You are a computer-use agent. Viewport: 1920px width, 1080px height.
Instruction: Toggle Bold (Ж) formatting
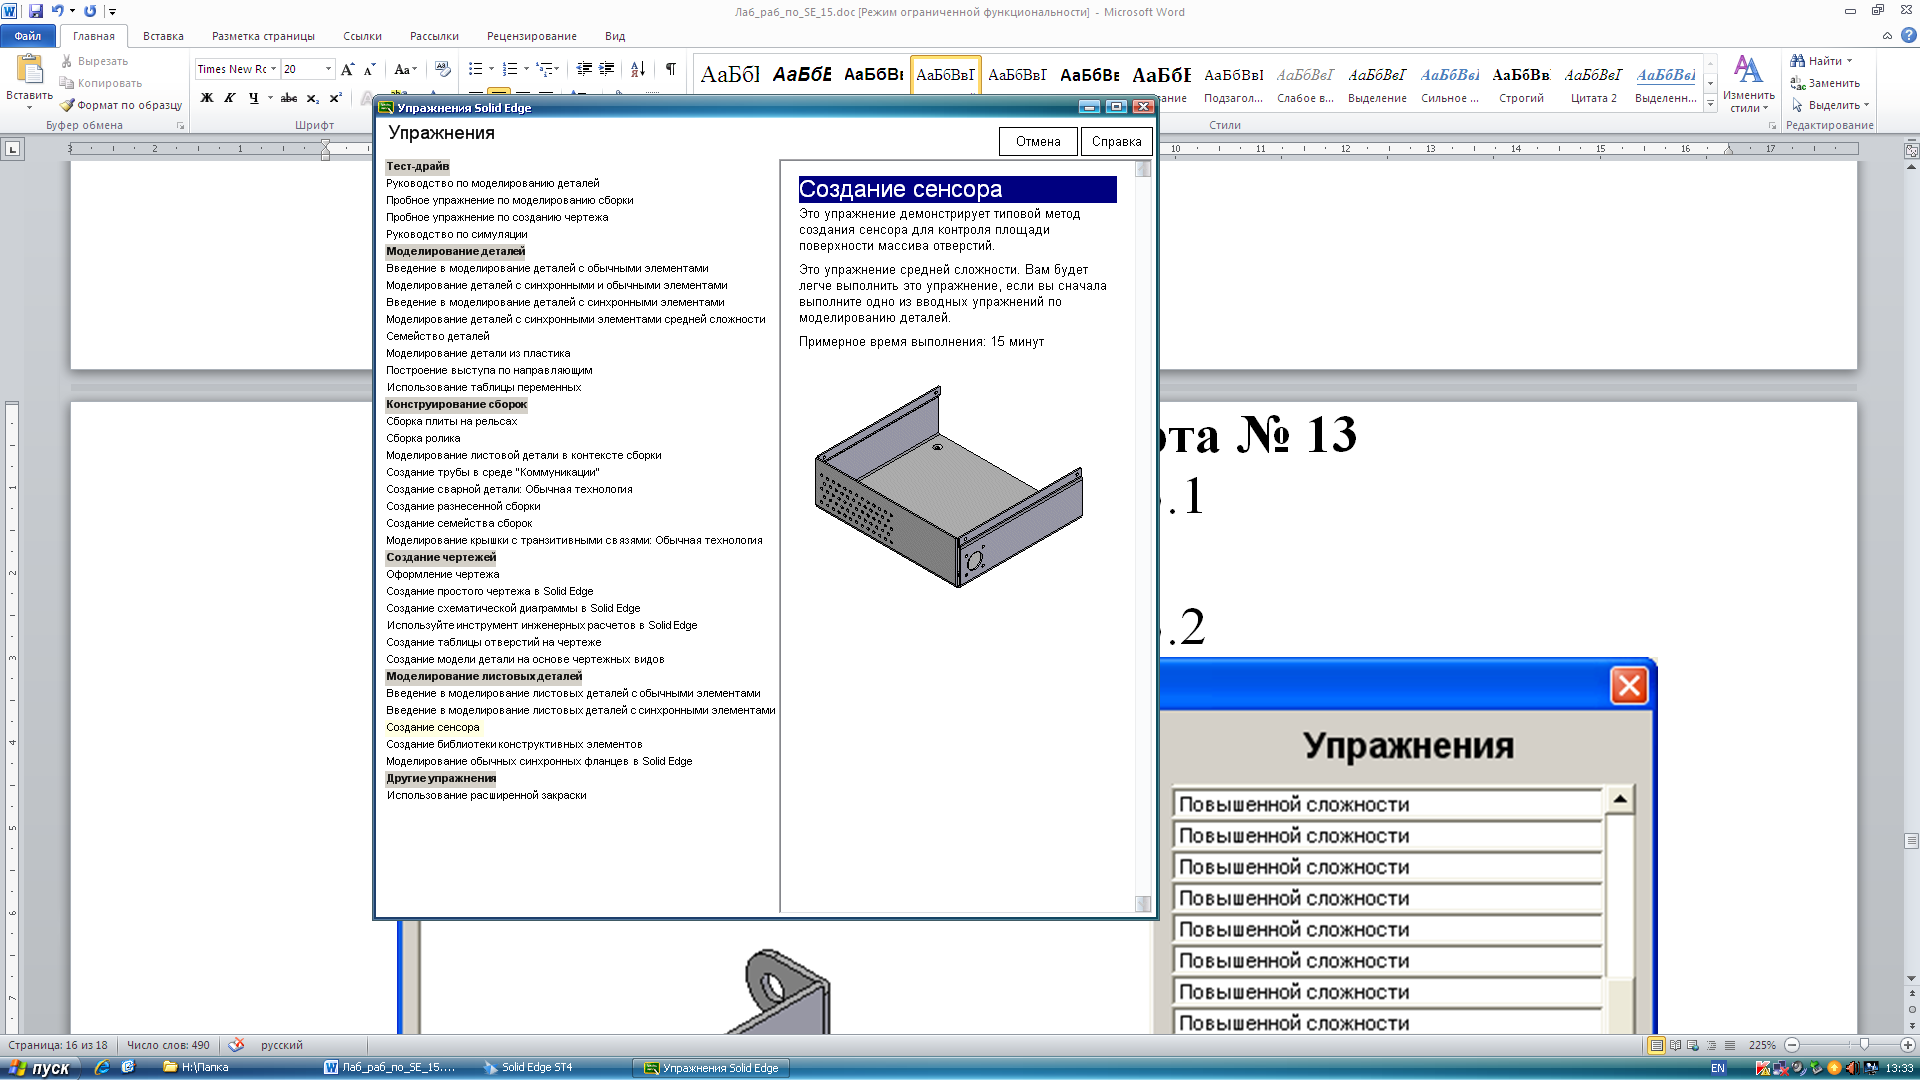pos(207,98)
